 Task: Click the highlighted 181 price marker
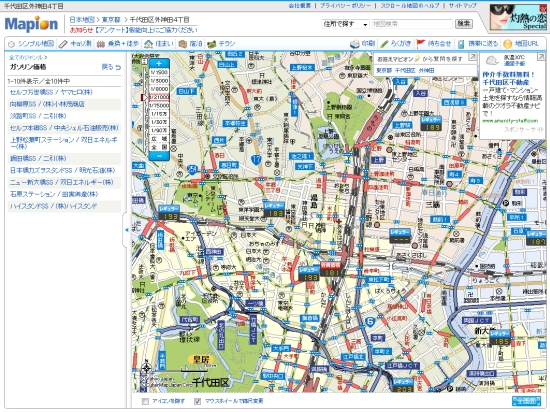tap(330, 269)
